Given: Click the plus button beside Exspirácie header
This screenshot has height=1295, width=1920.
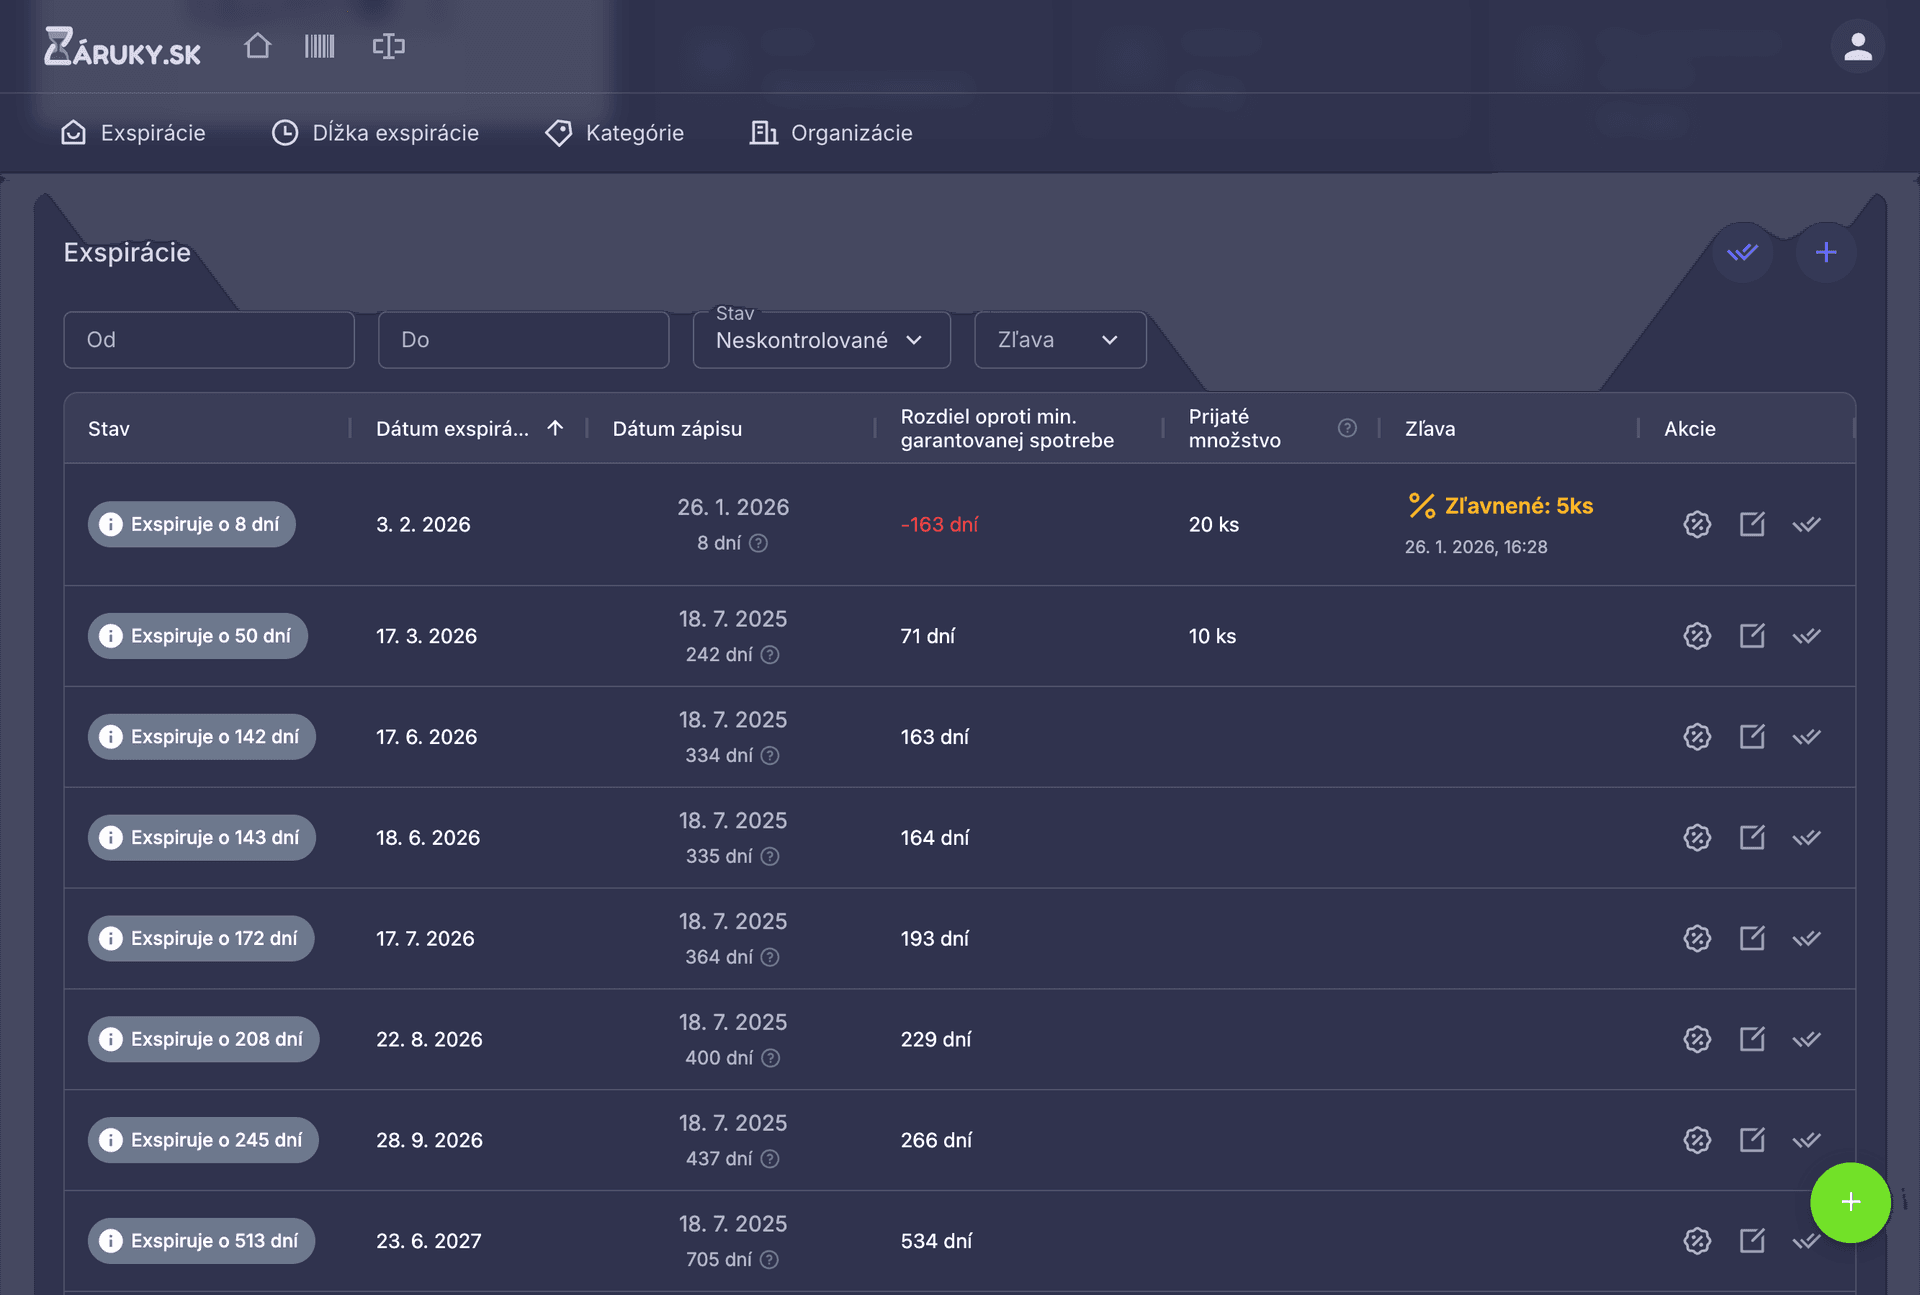Looking at the screenshot, I should pos(1826,252).
